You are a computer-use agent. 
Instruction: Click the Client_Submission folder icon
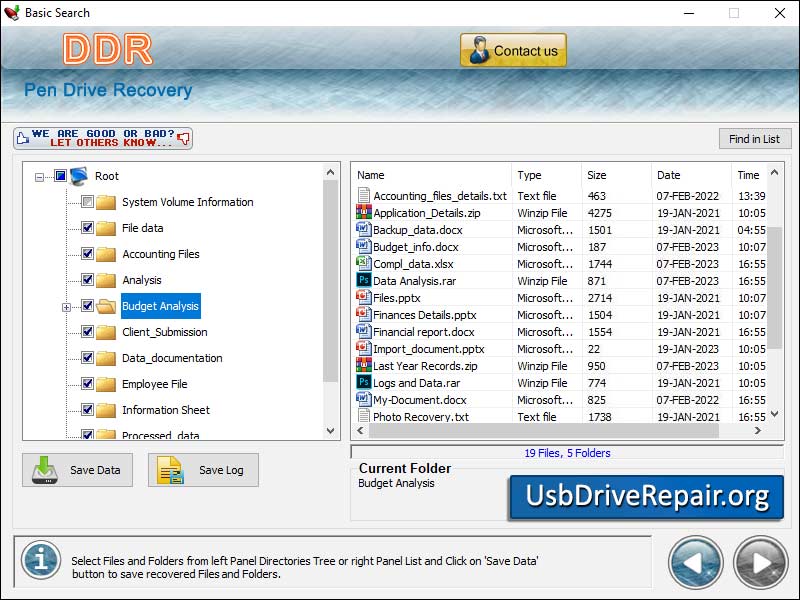[x=106, y=333]
